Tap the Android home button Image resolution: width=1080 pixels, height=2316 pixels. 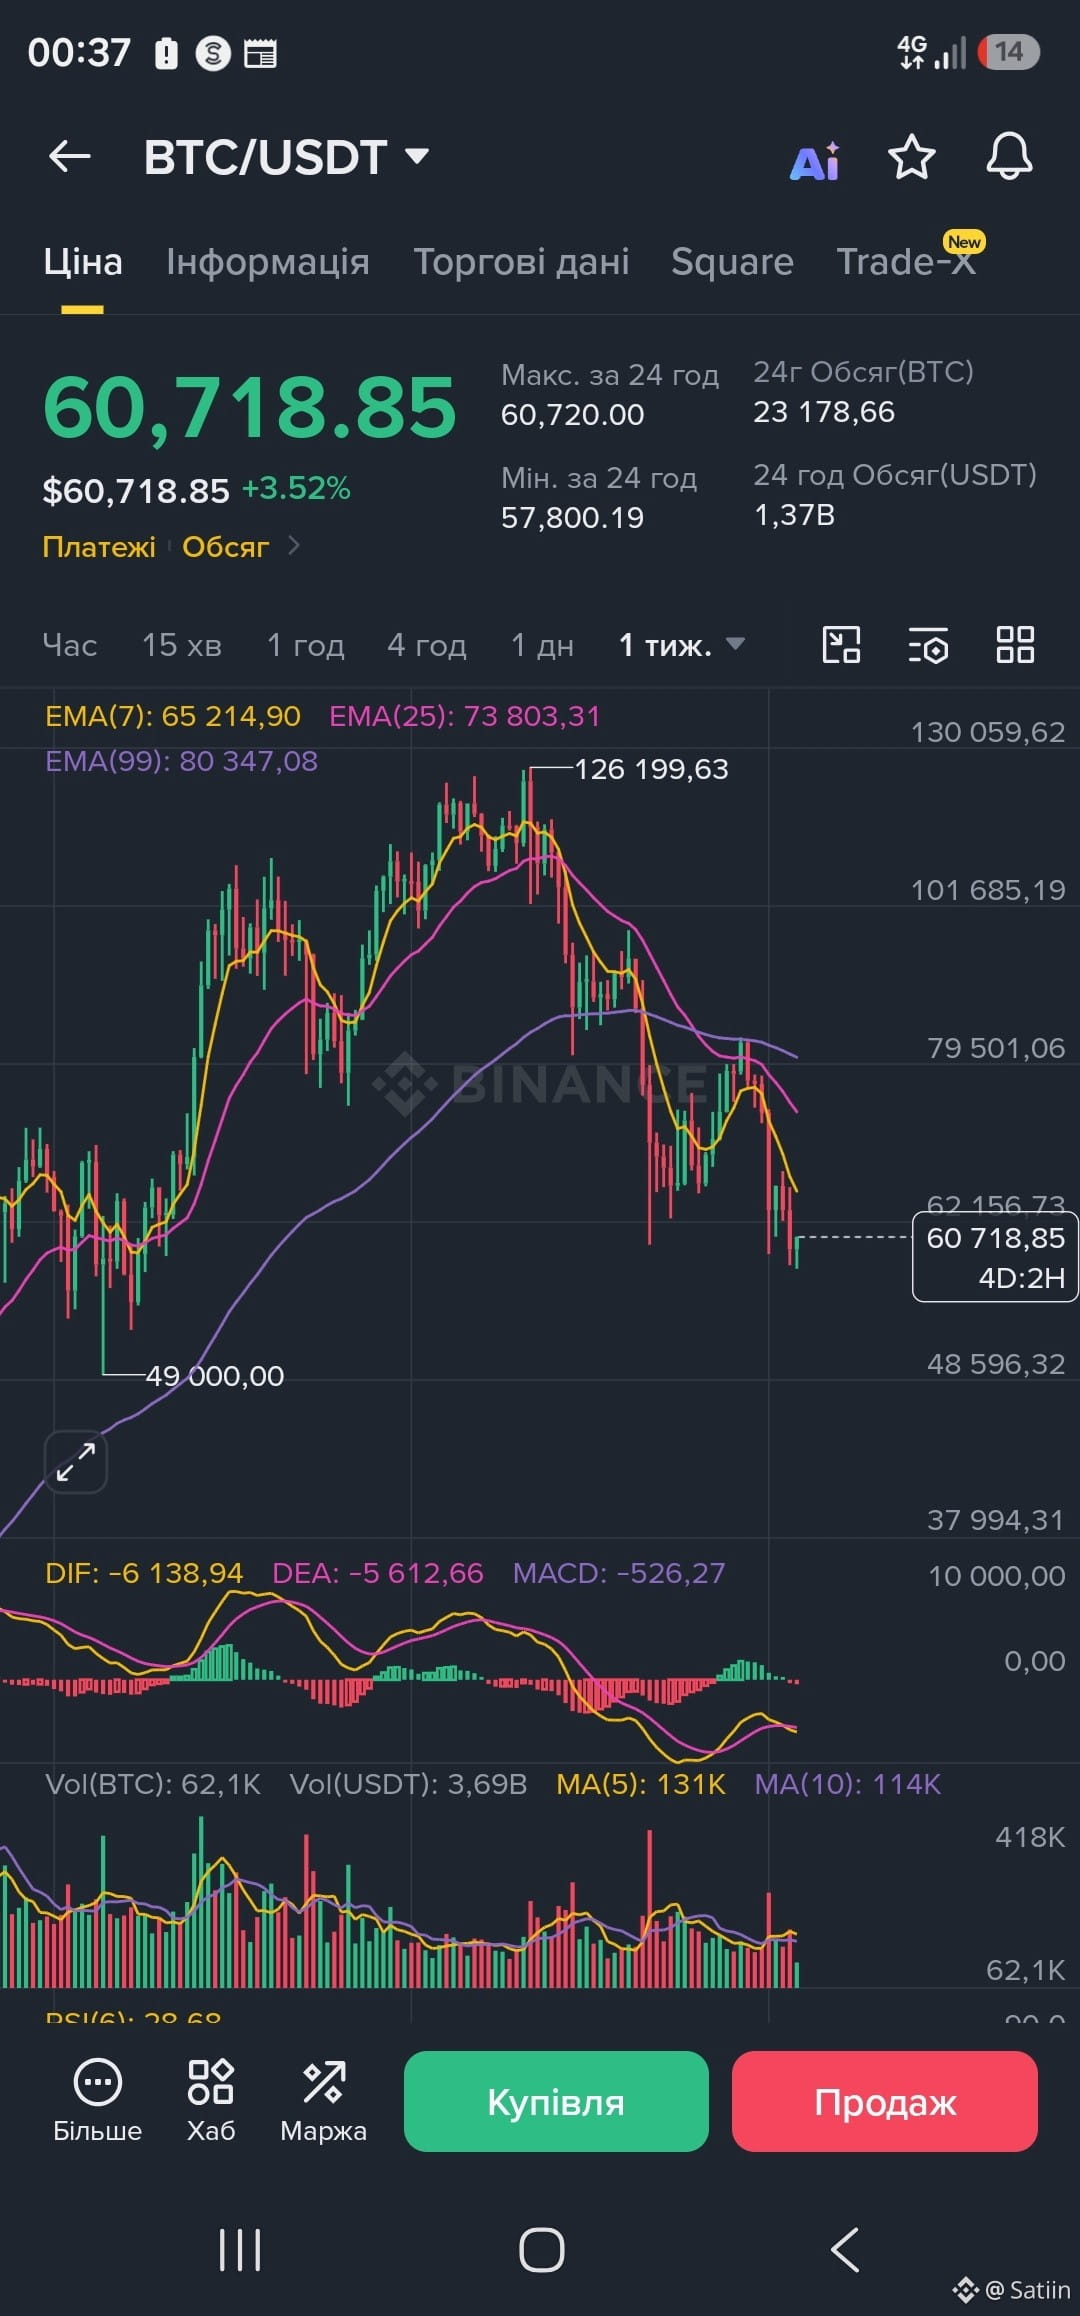(x=541, y=2250)
